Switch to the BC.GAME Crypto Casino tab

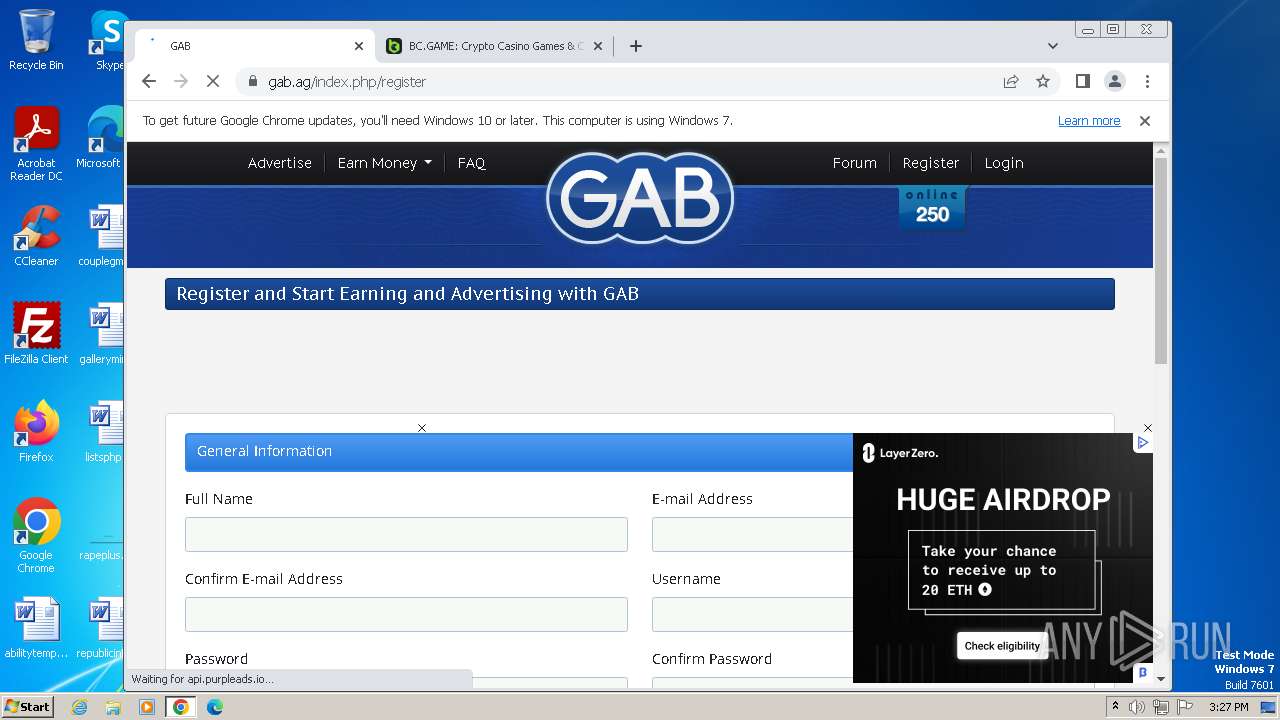tap(494, 46)
